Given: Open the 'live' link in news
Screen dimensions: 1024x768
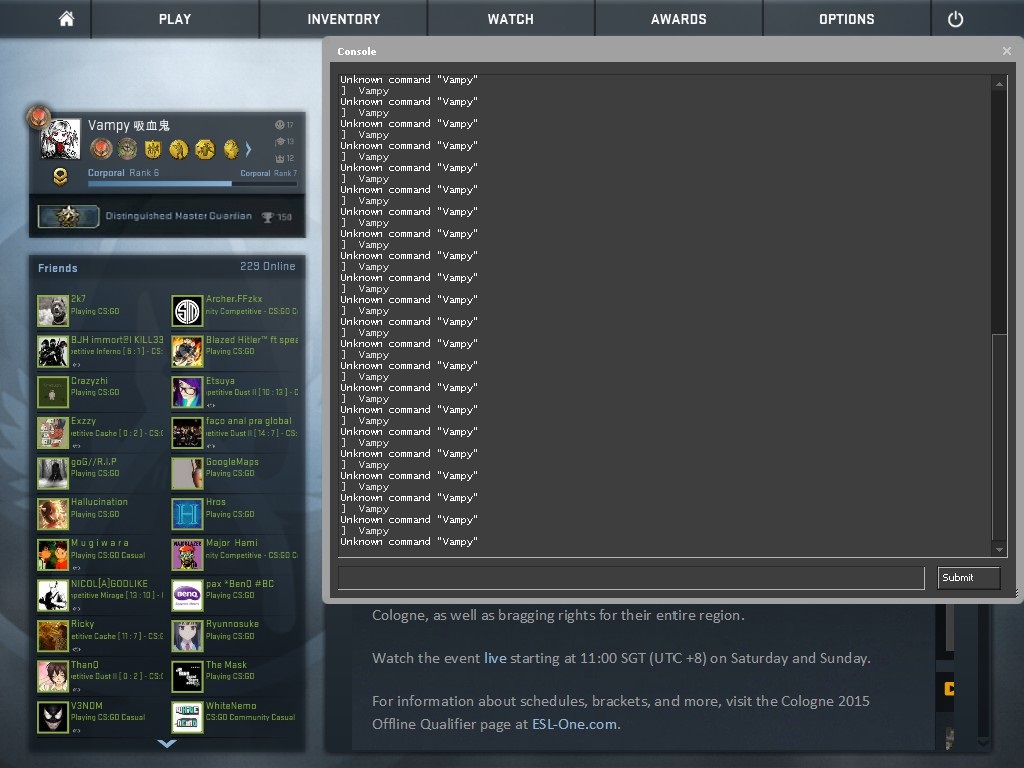Looking at the screenshot, I should coord(495,658).
